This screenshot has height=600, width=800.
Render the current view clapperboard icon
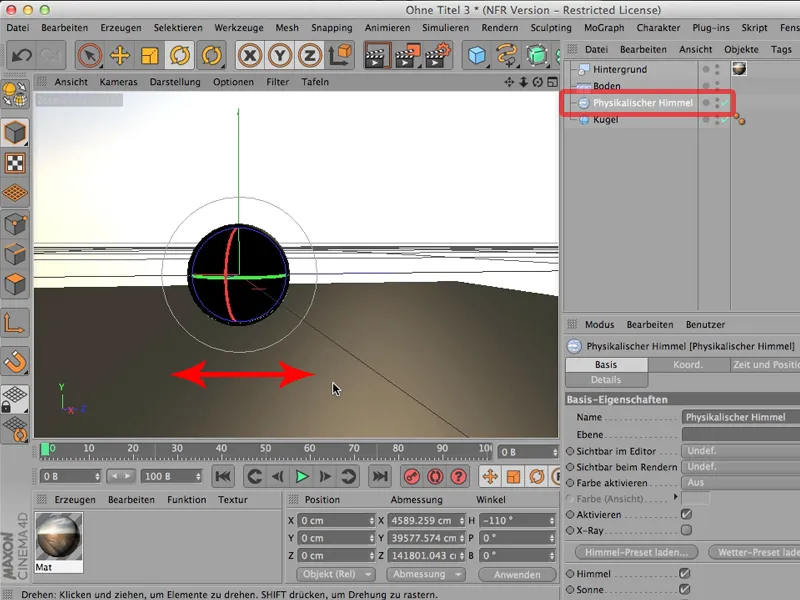pos(377,55)
